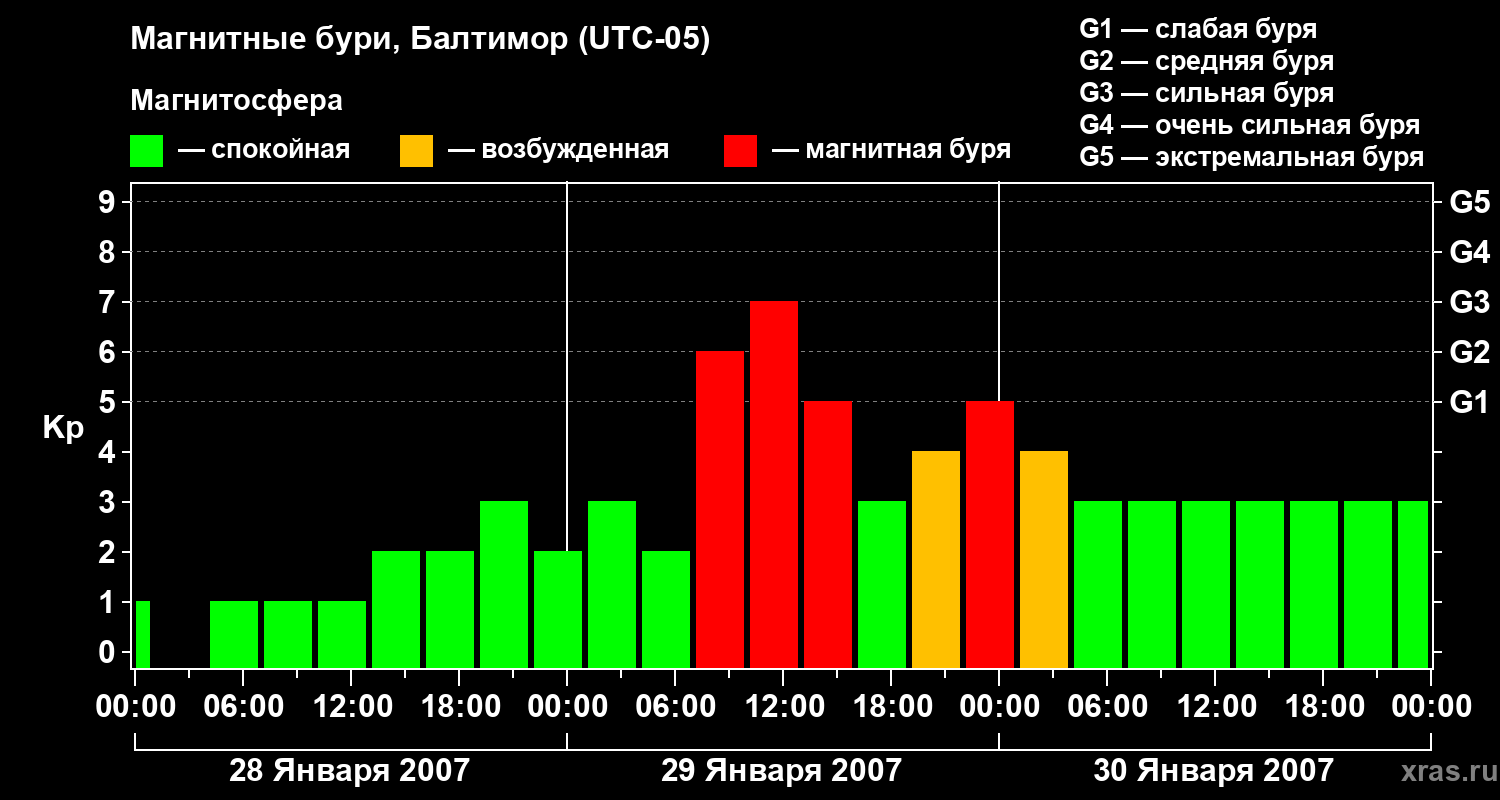Click the date label '30 Января 2007'
This screenshot has height=800, width=1500.
point(1213,770)
